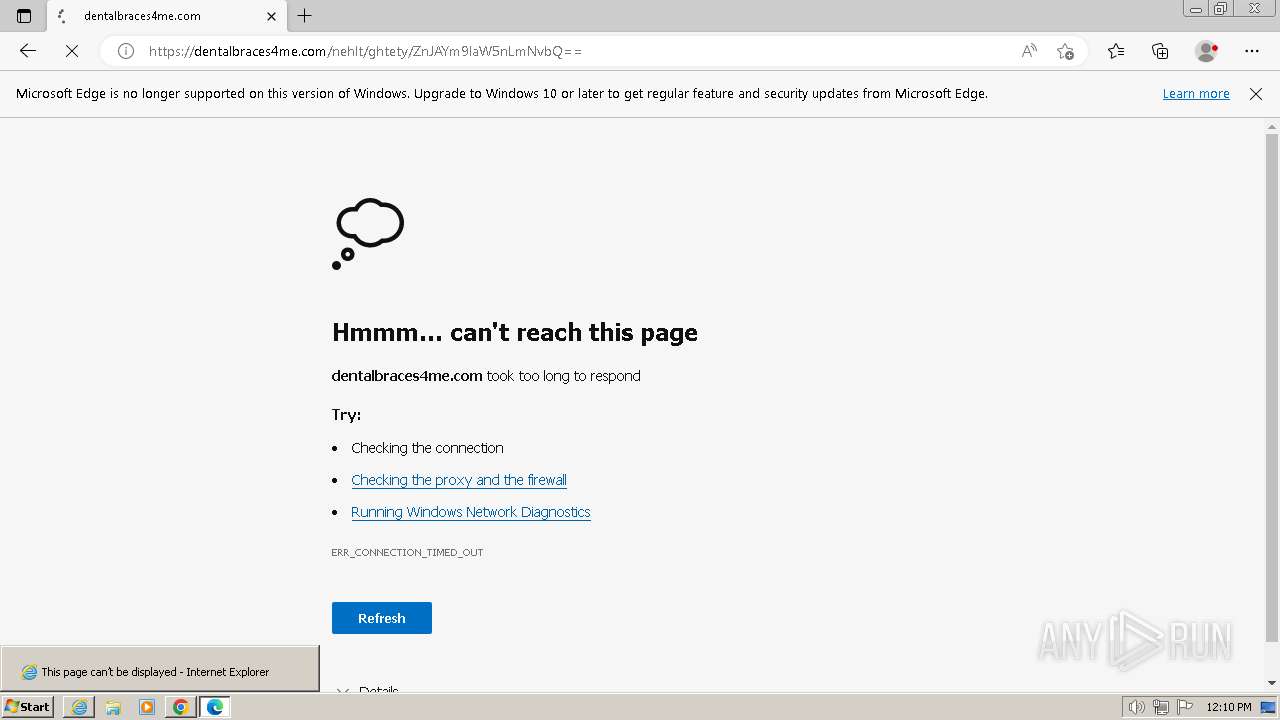Click the 'Hmmm... can't reach this page' heading
The width and height of the screenshot is (1280, 720).
tap(515, 332)
